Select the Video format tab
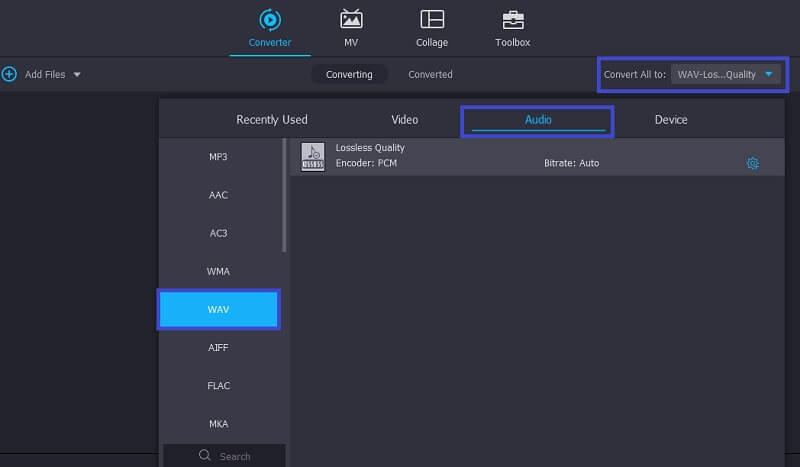 pyautogui.click(x=405, y=120)
